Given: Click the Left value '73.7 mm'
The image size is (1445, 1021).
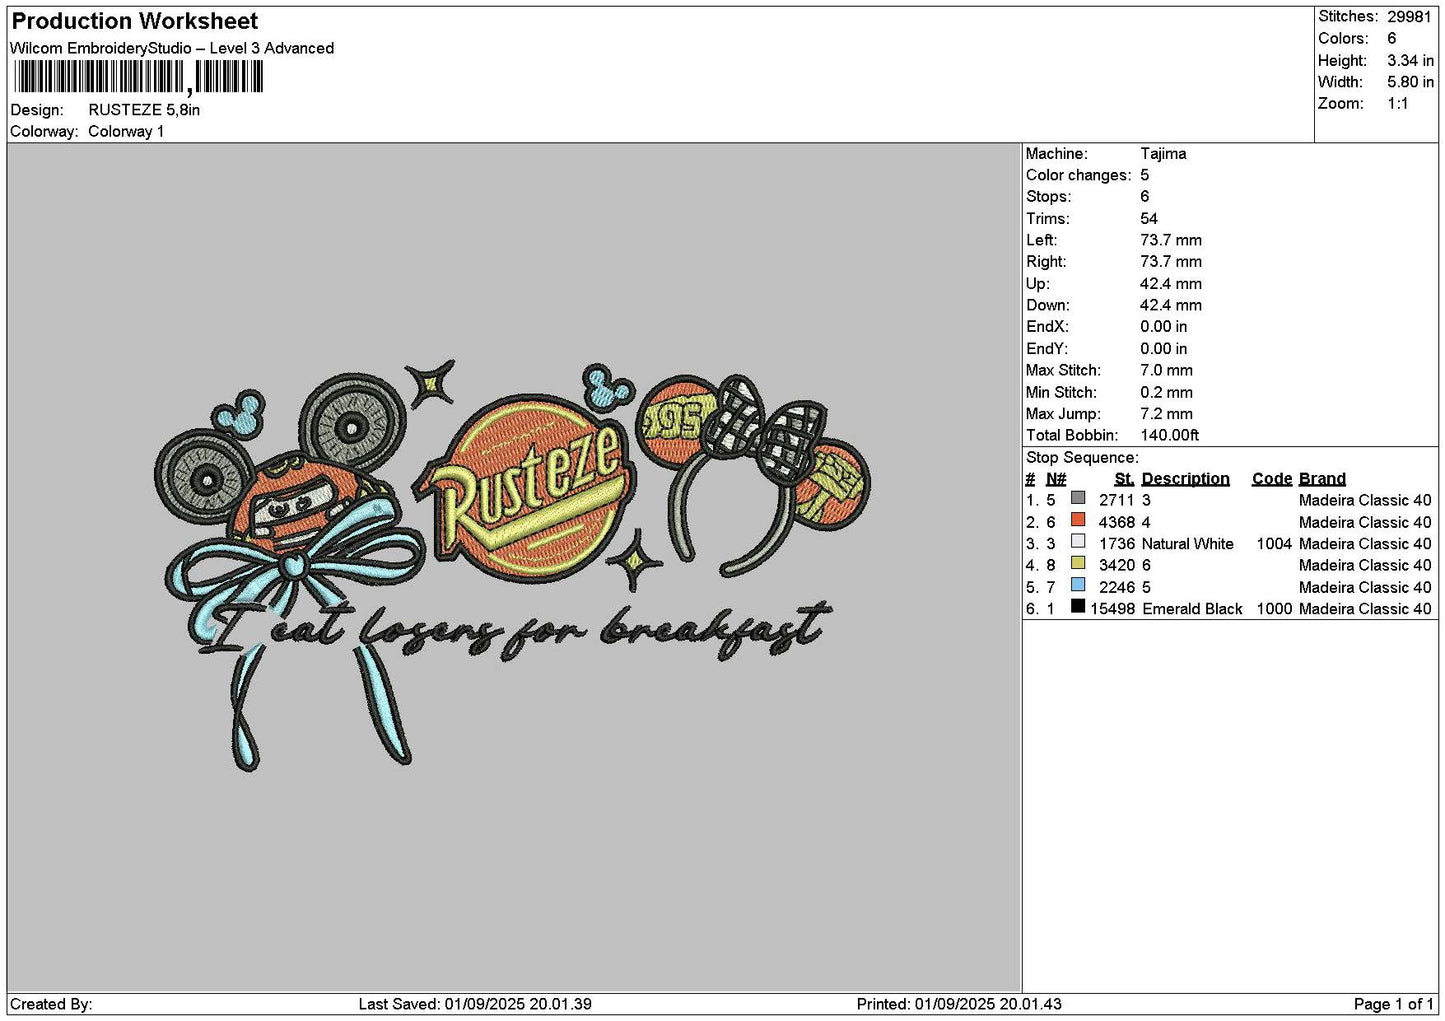Looking at the screenshot, I should tap(1171, 240).
